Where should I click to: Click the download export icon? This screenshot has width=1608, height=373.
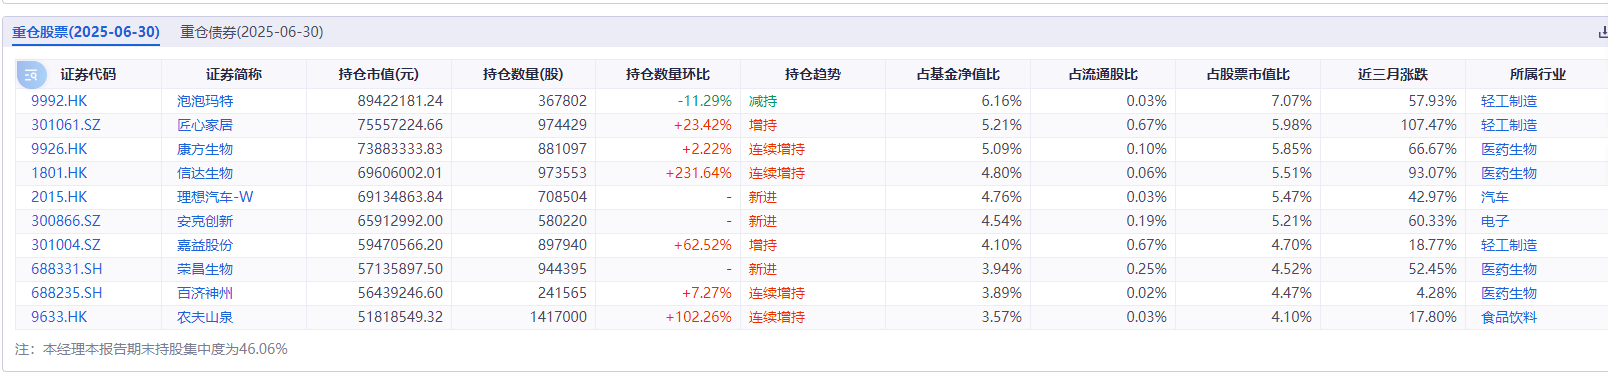[x=1602, y=32]
